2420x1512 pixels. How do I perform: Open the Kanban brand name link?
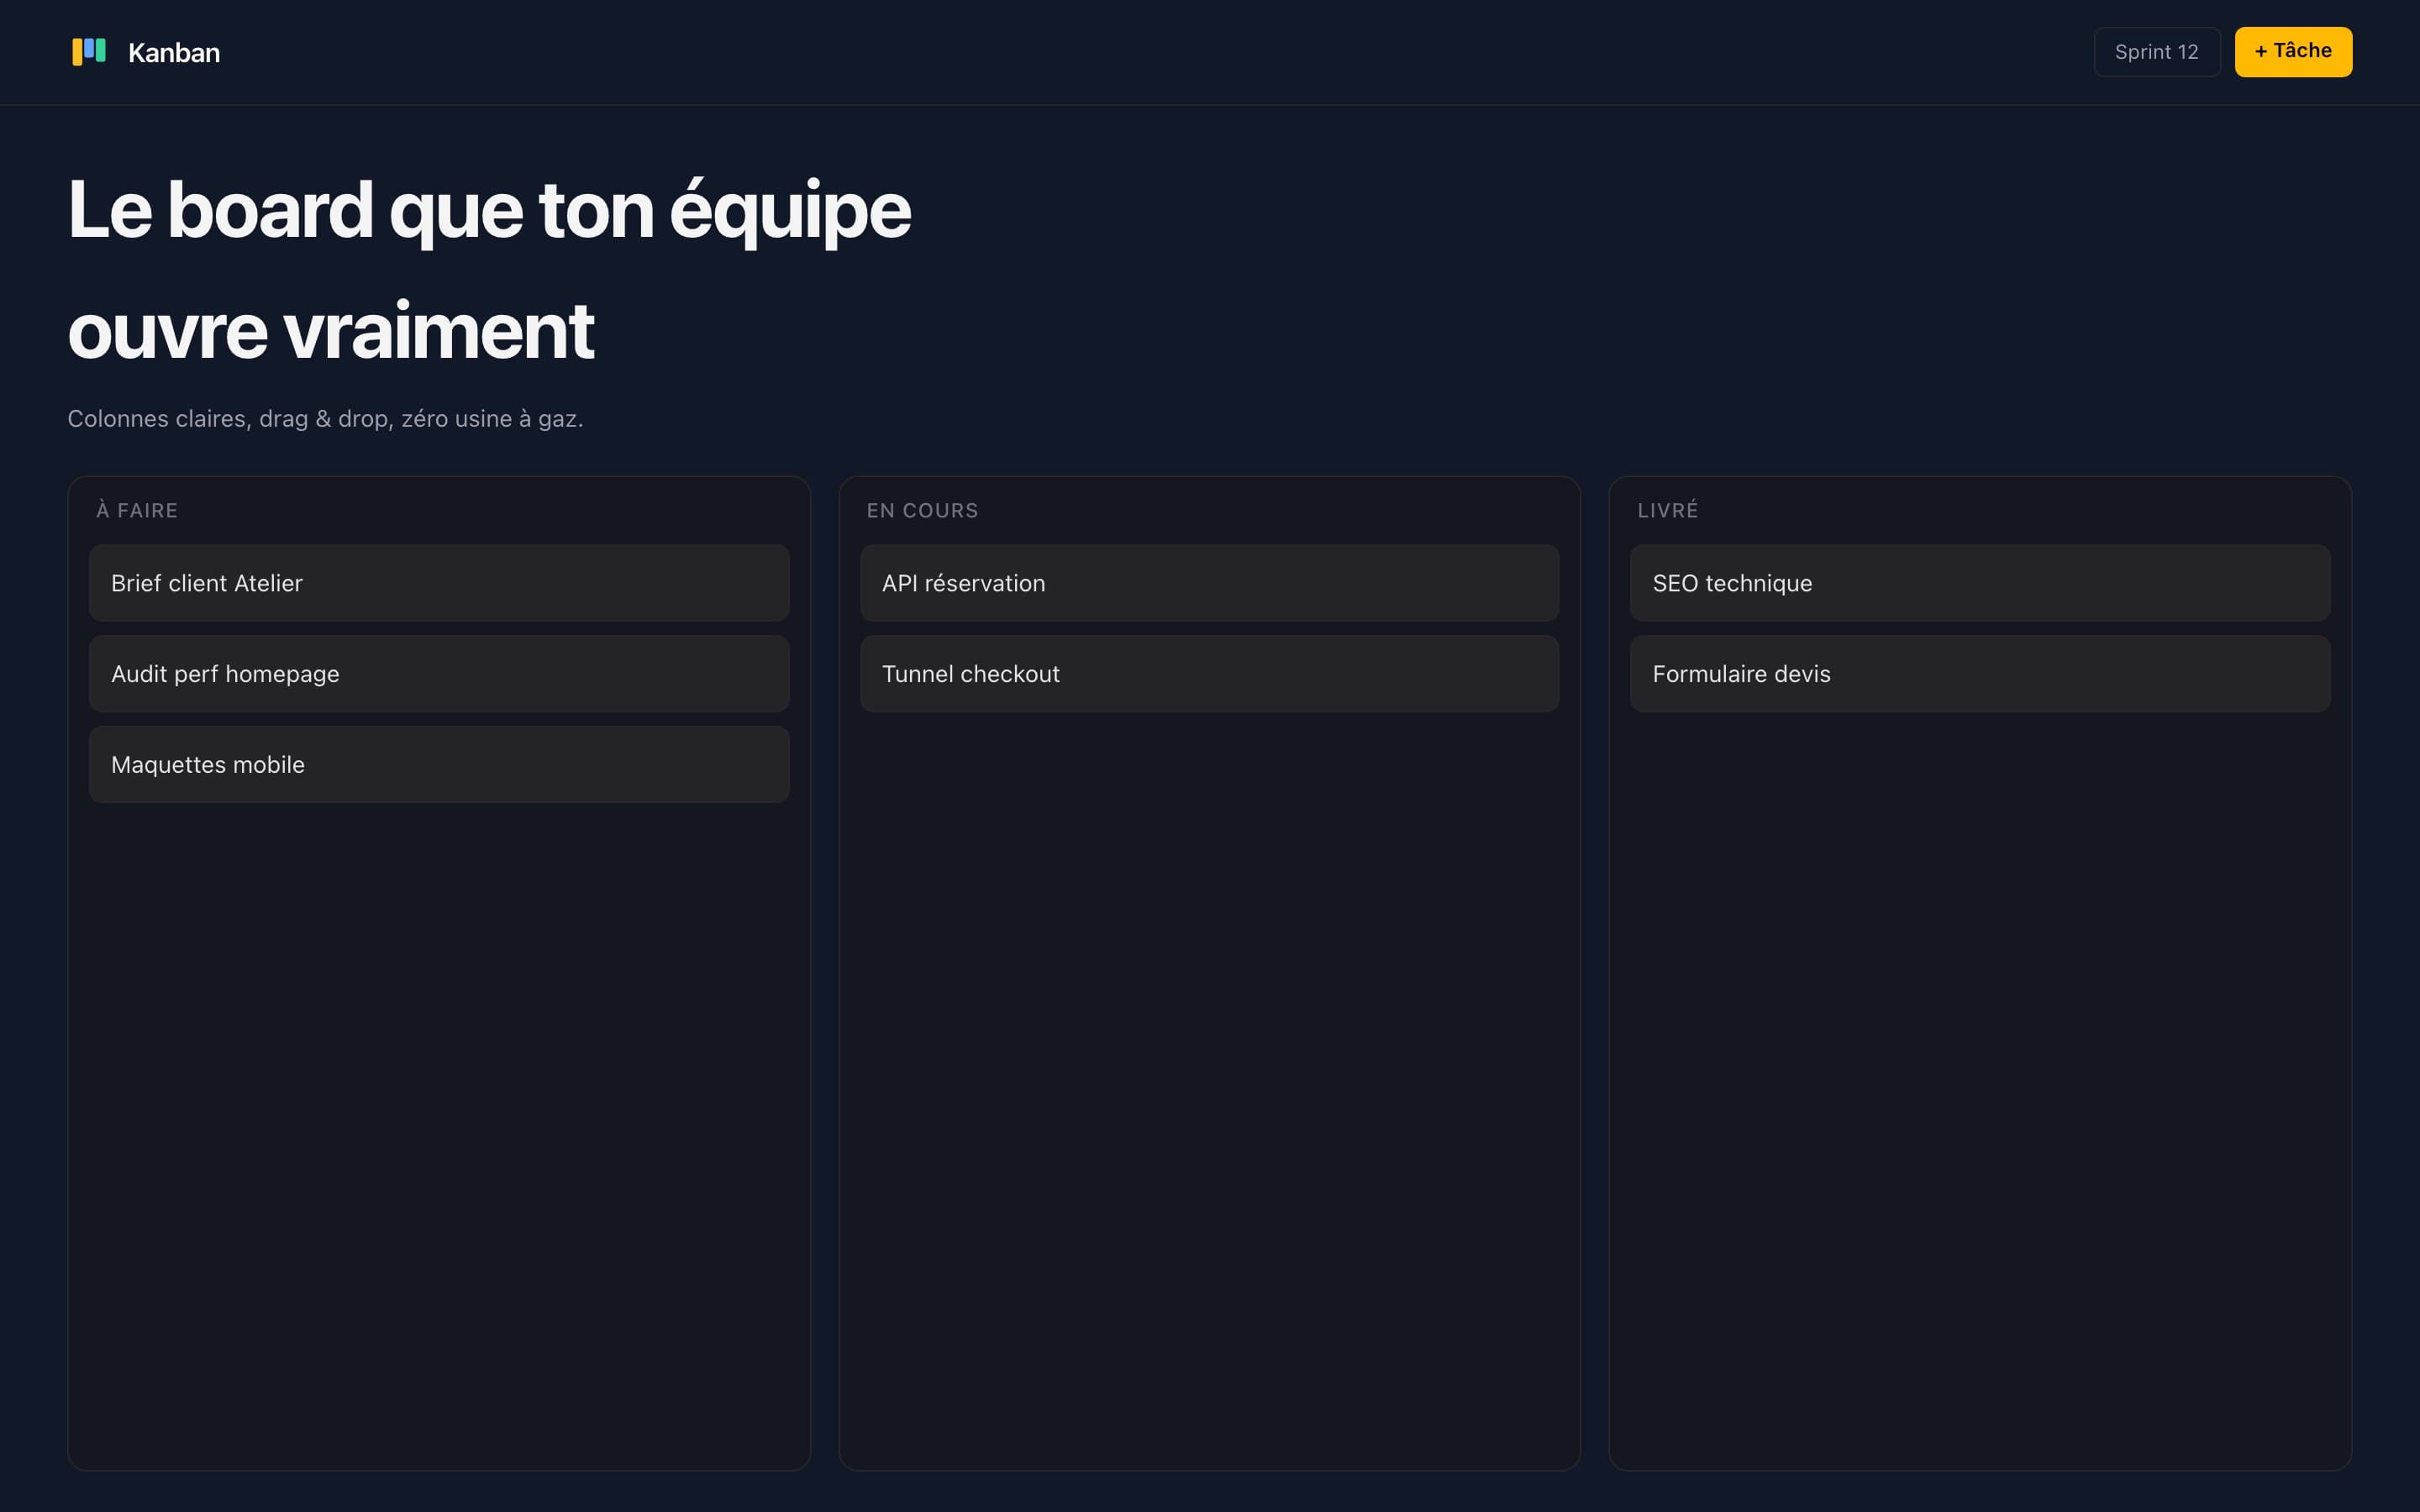174,53
